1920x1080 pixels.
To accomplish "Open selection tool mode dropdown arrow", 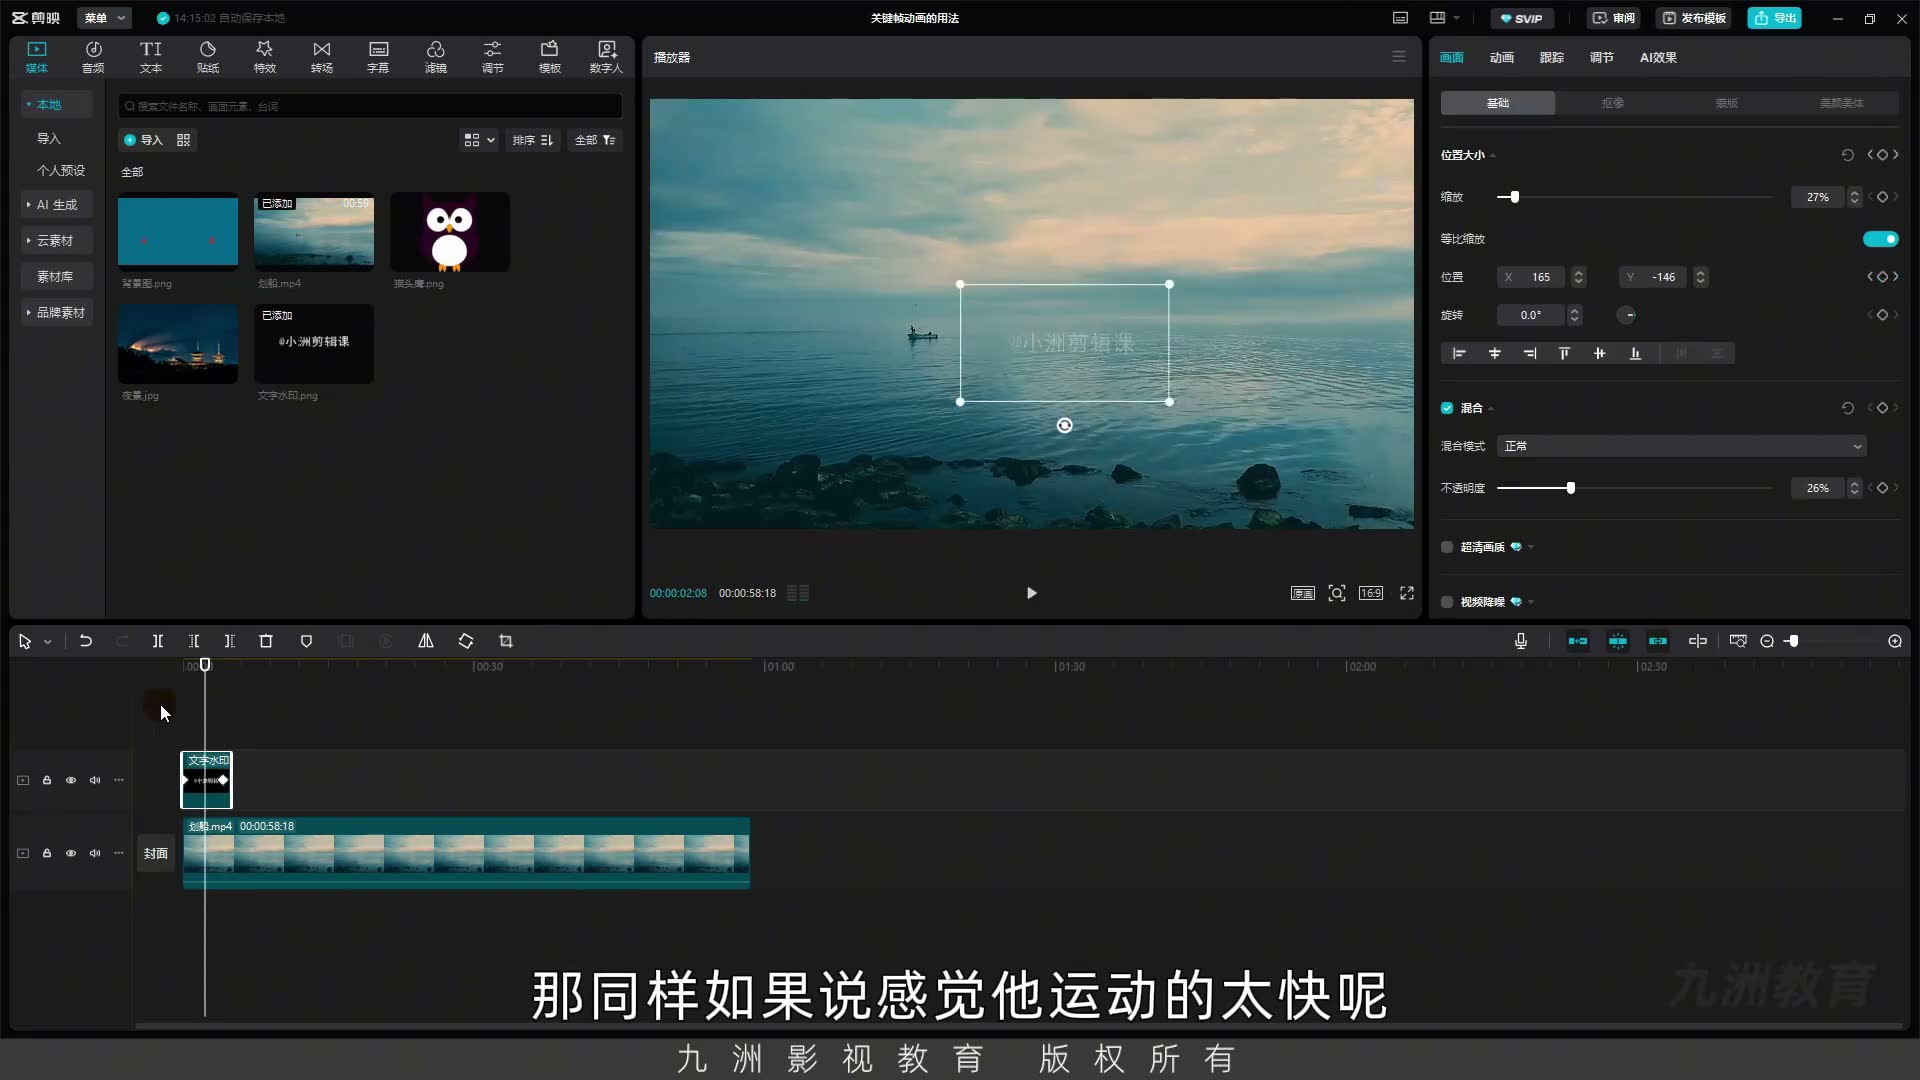I will coord(48,642).
